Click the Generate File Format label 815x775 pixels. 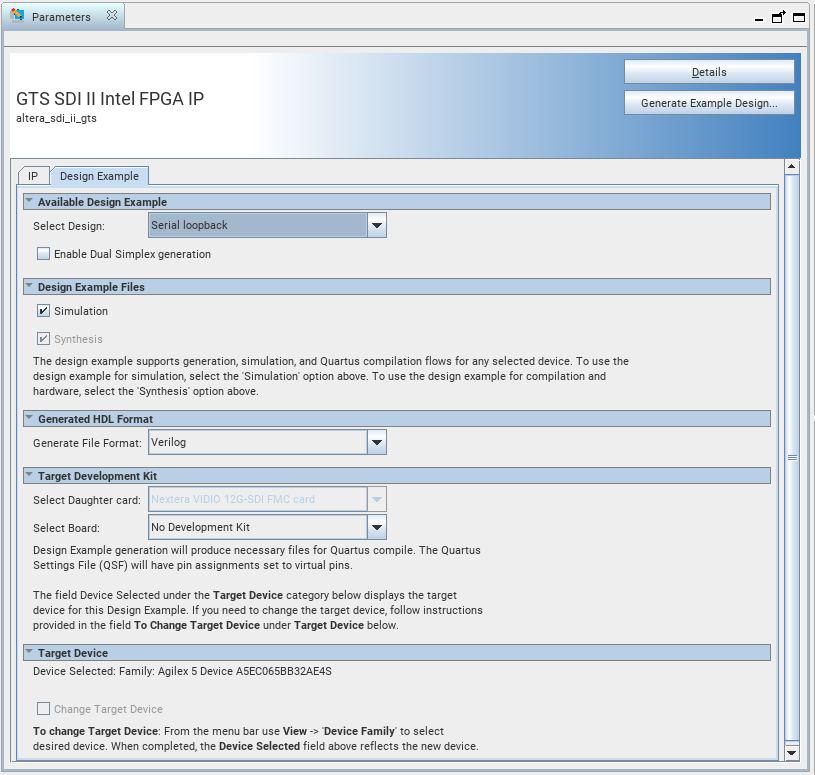click(x=87, y=443)
